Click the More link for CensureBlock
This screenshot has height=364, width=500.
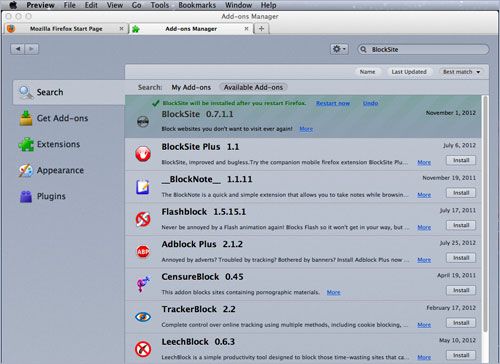[x=333, y=292]
